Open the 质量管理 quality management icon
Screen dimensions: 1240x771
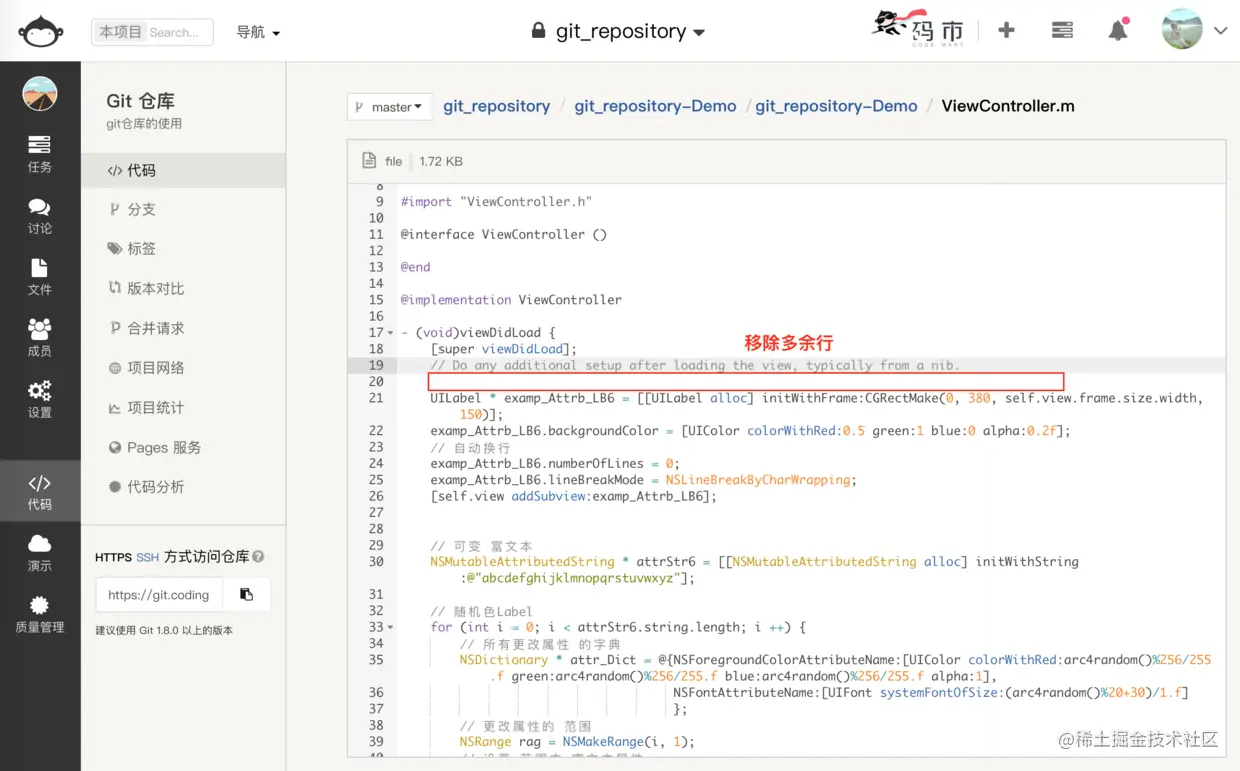(39, 615)
